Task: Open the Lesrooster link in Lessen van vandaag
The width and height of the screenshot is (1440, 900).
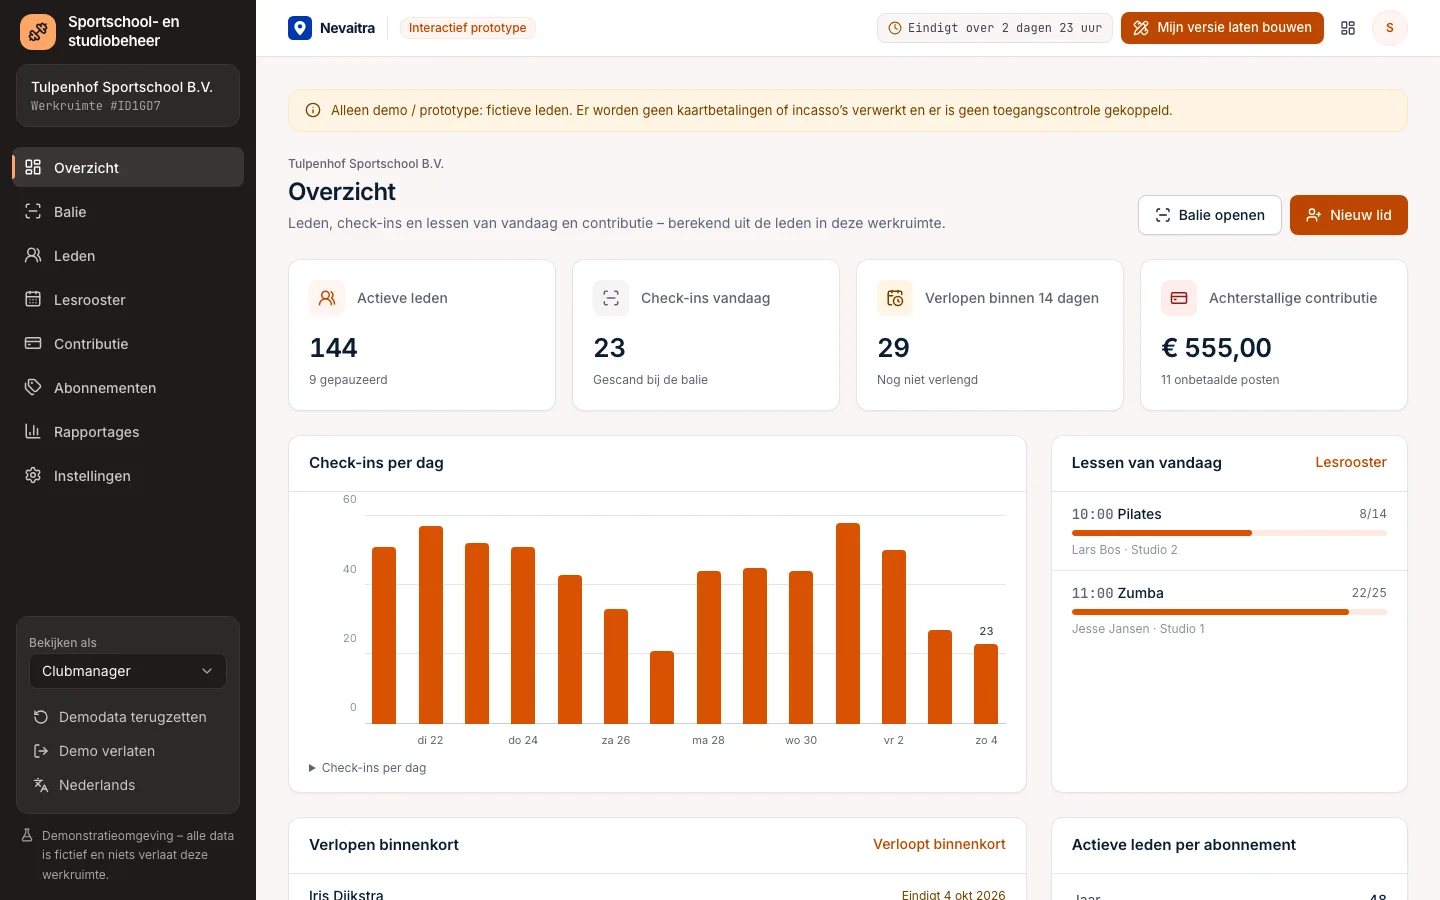Action: 1350,462
